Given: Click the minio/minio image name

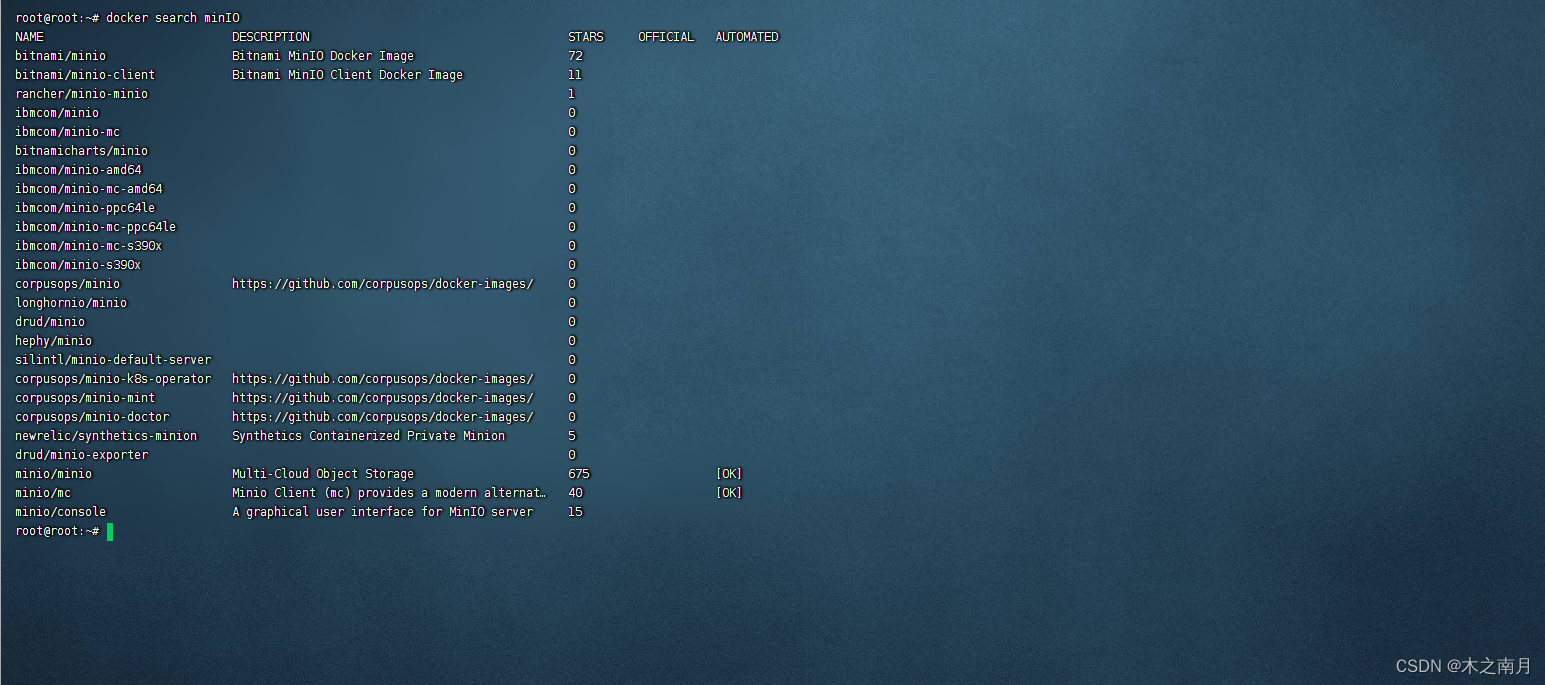Looking at the screenshot, I should point(53,474).
